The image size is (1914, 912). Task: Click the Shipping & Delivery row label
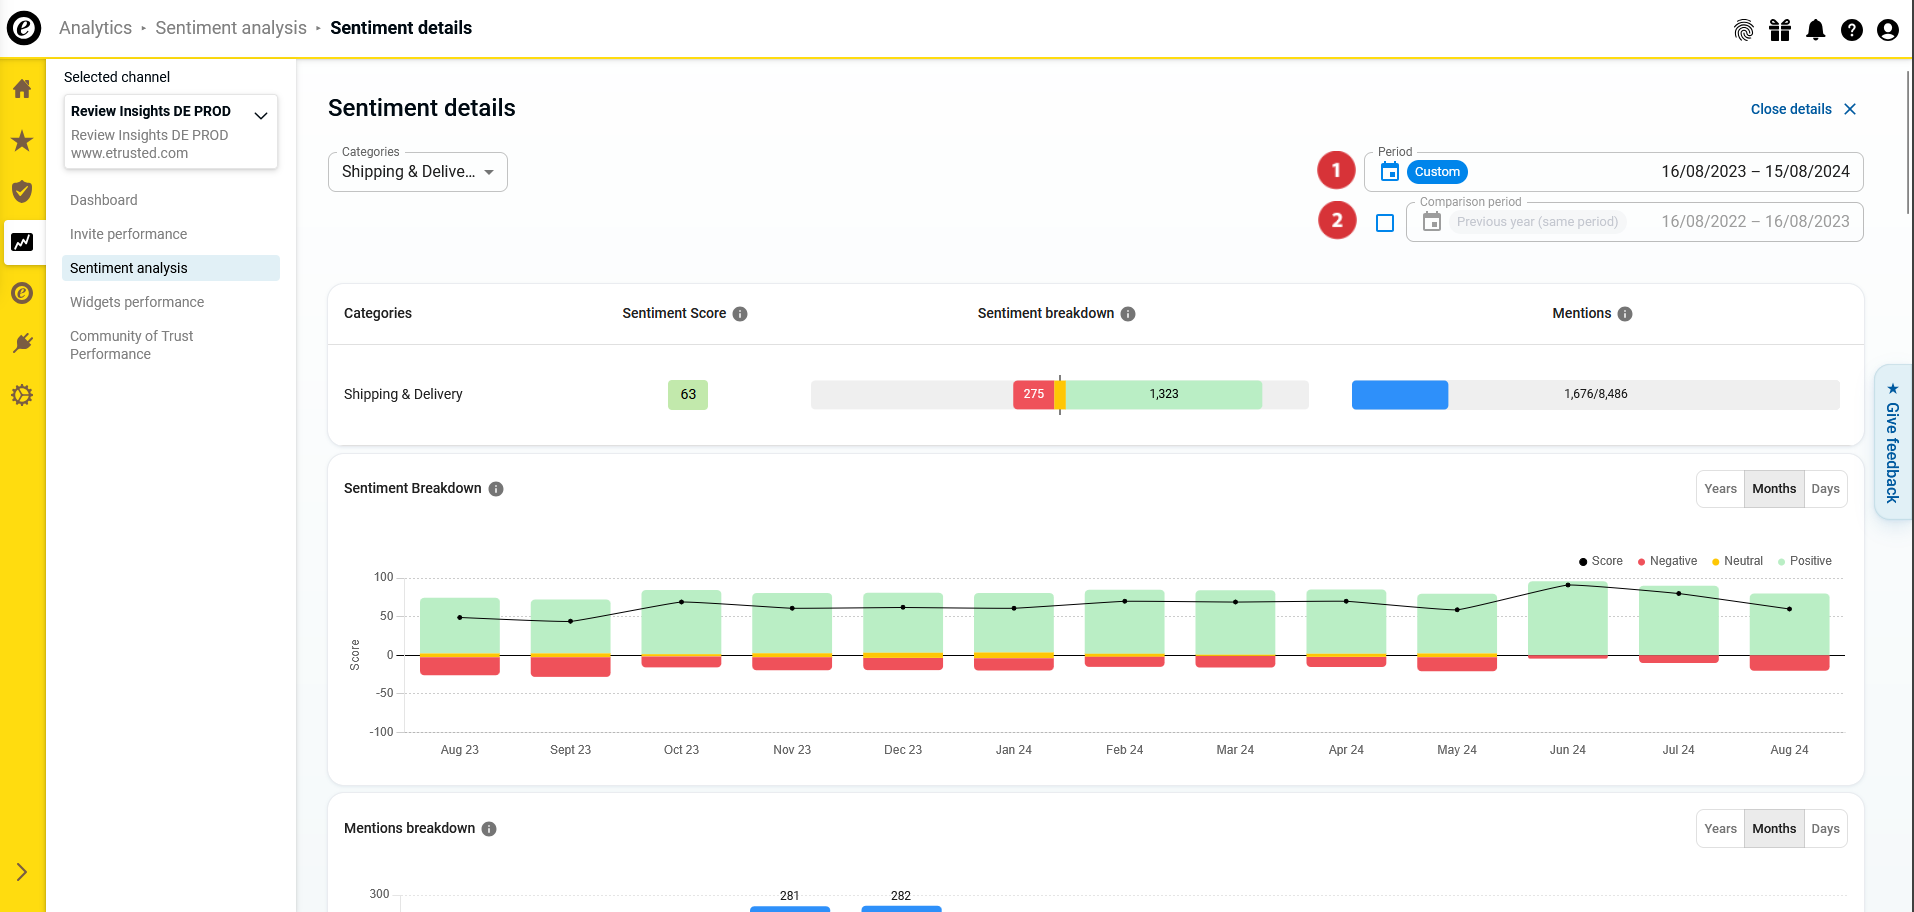coord(403,395)
